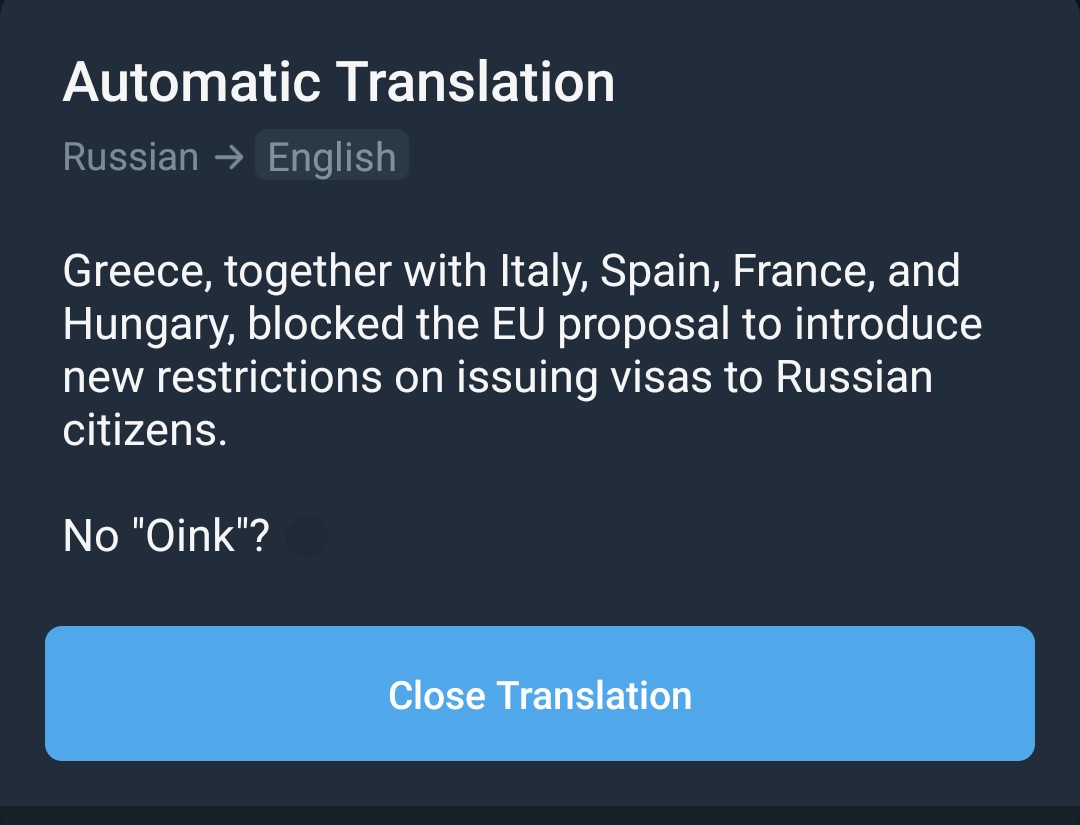Click the word proposal in the translation

643,324
